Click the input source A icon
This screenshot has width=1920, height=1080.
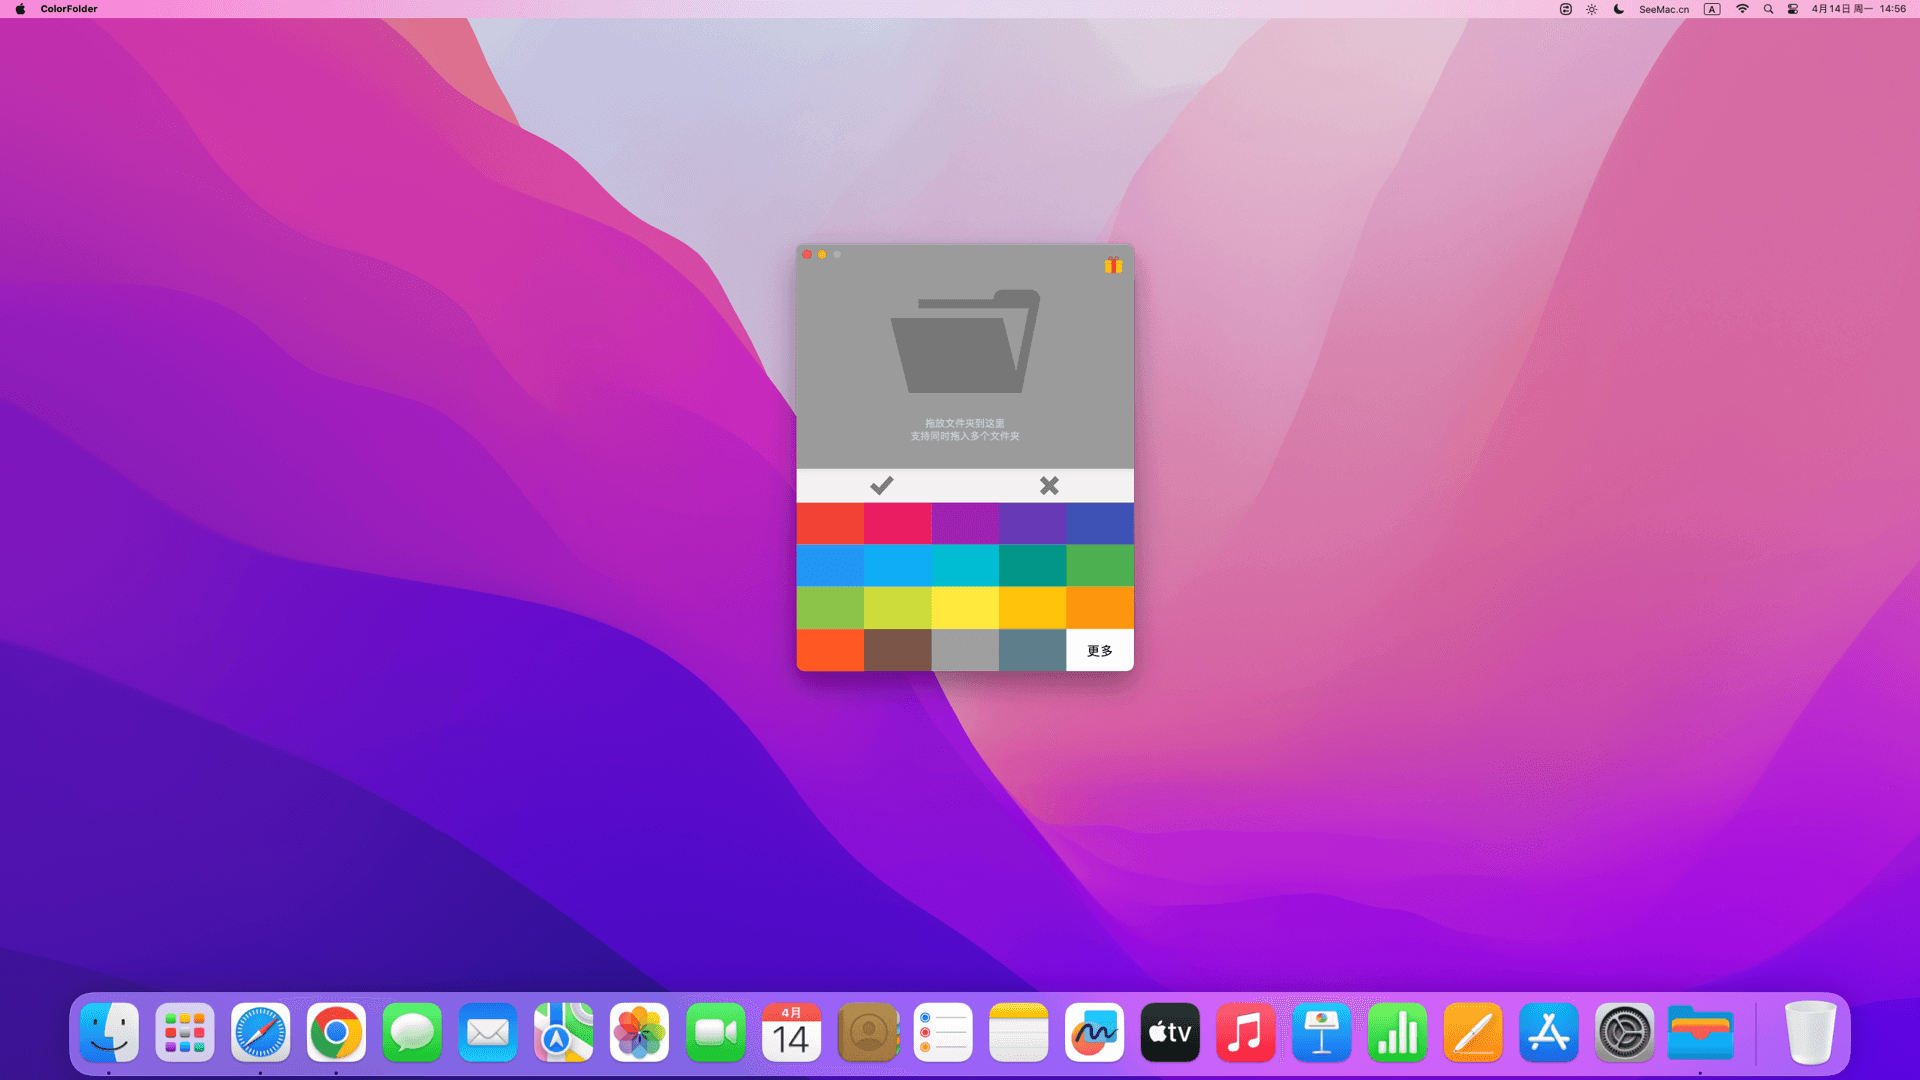click(1712, 9)
